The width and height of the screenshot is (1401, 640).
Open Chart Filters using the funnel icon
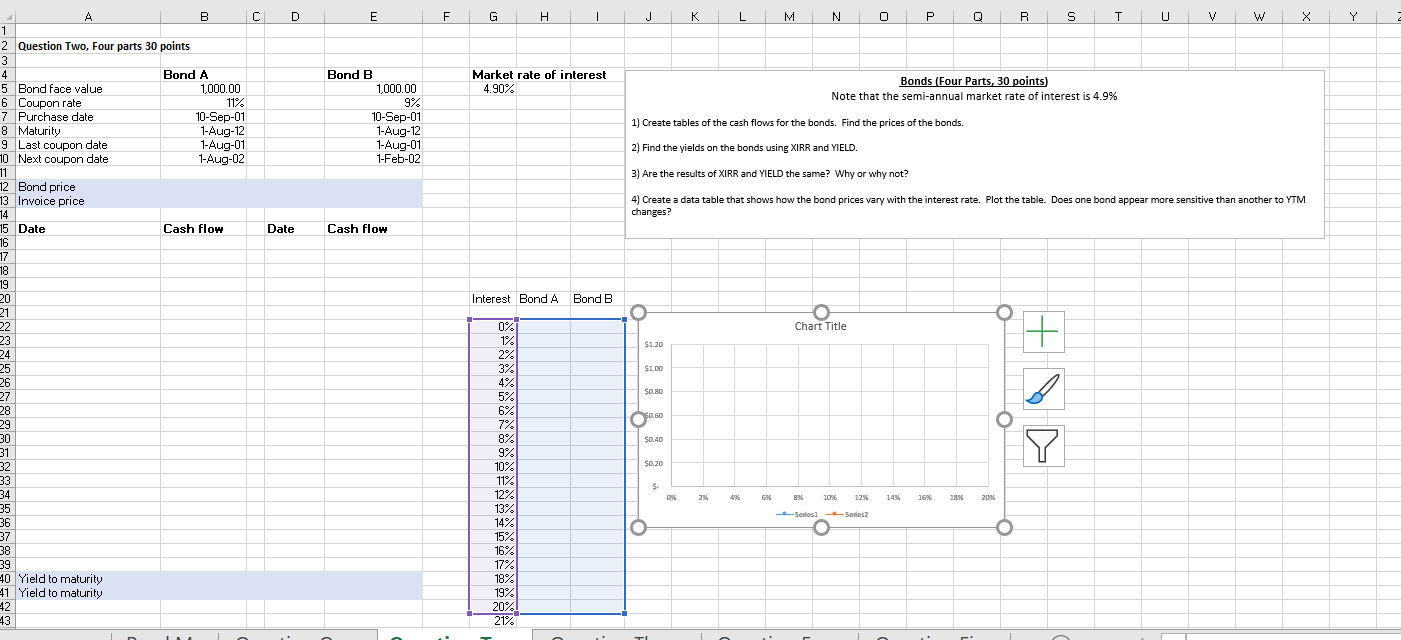point(1043,447)
